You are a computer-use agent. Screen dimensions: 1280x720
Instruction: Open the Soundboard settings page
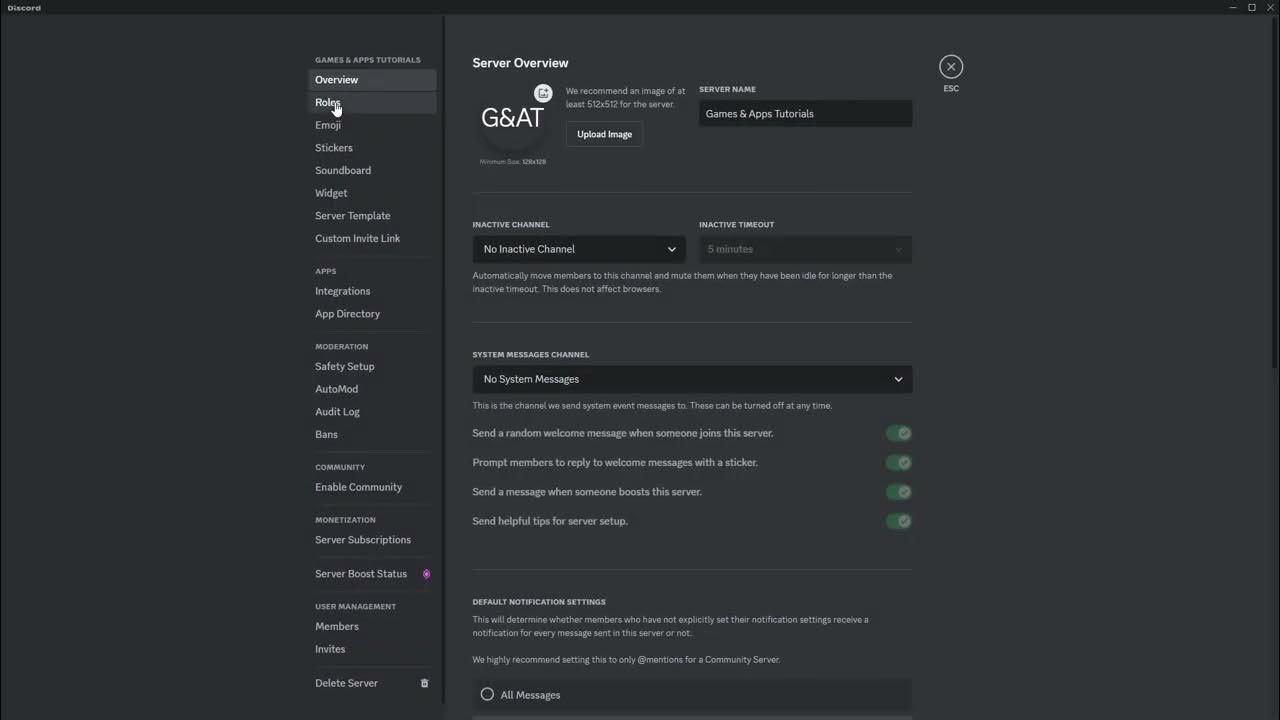343,170
